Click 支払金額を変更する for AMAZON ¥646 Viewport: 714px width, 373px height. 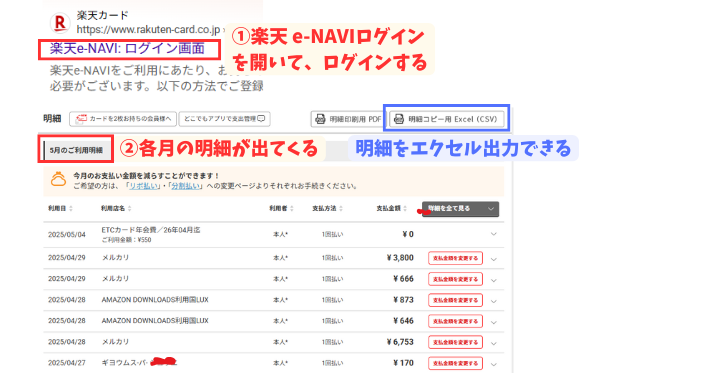click(455, 321)
